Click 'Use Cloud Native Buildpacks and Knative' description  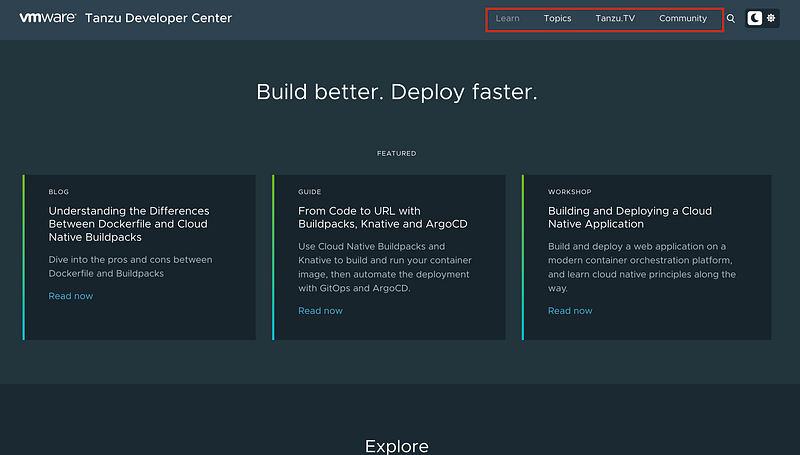tap(385, 267)
